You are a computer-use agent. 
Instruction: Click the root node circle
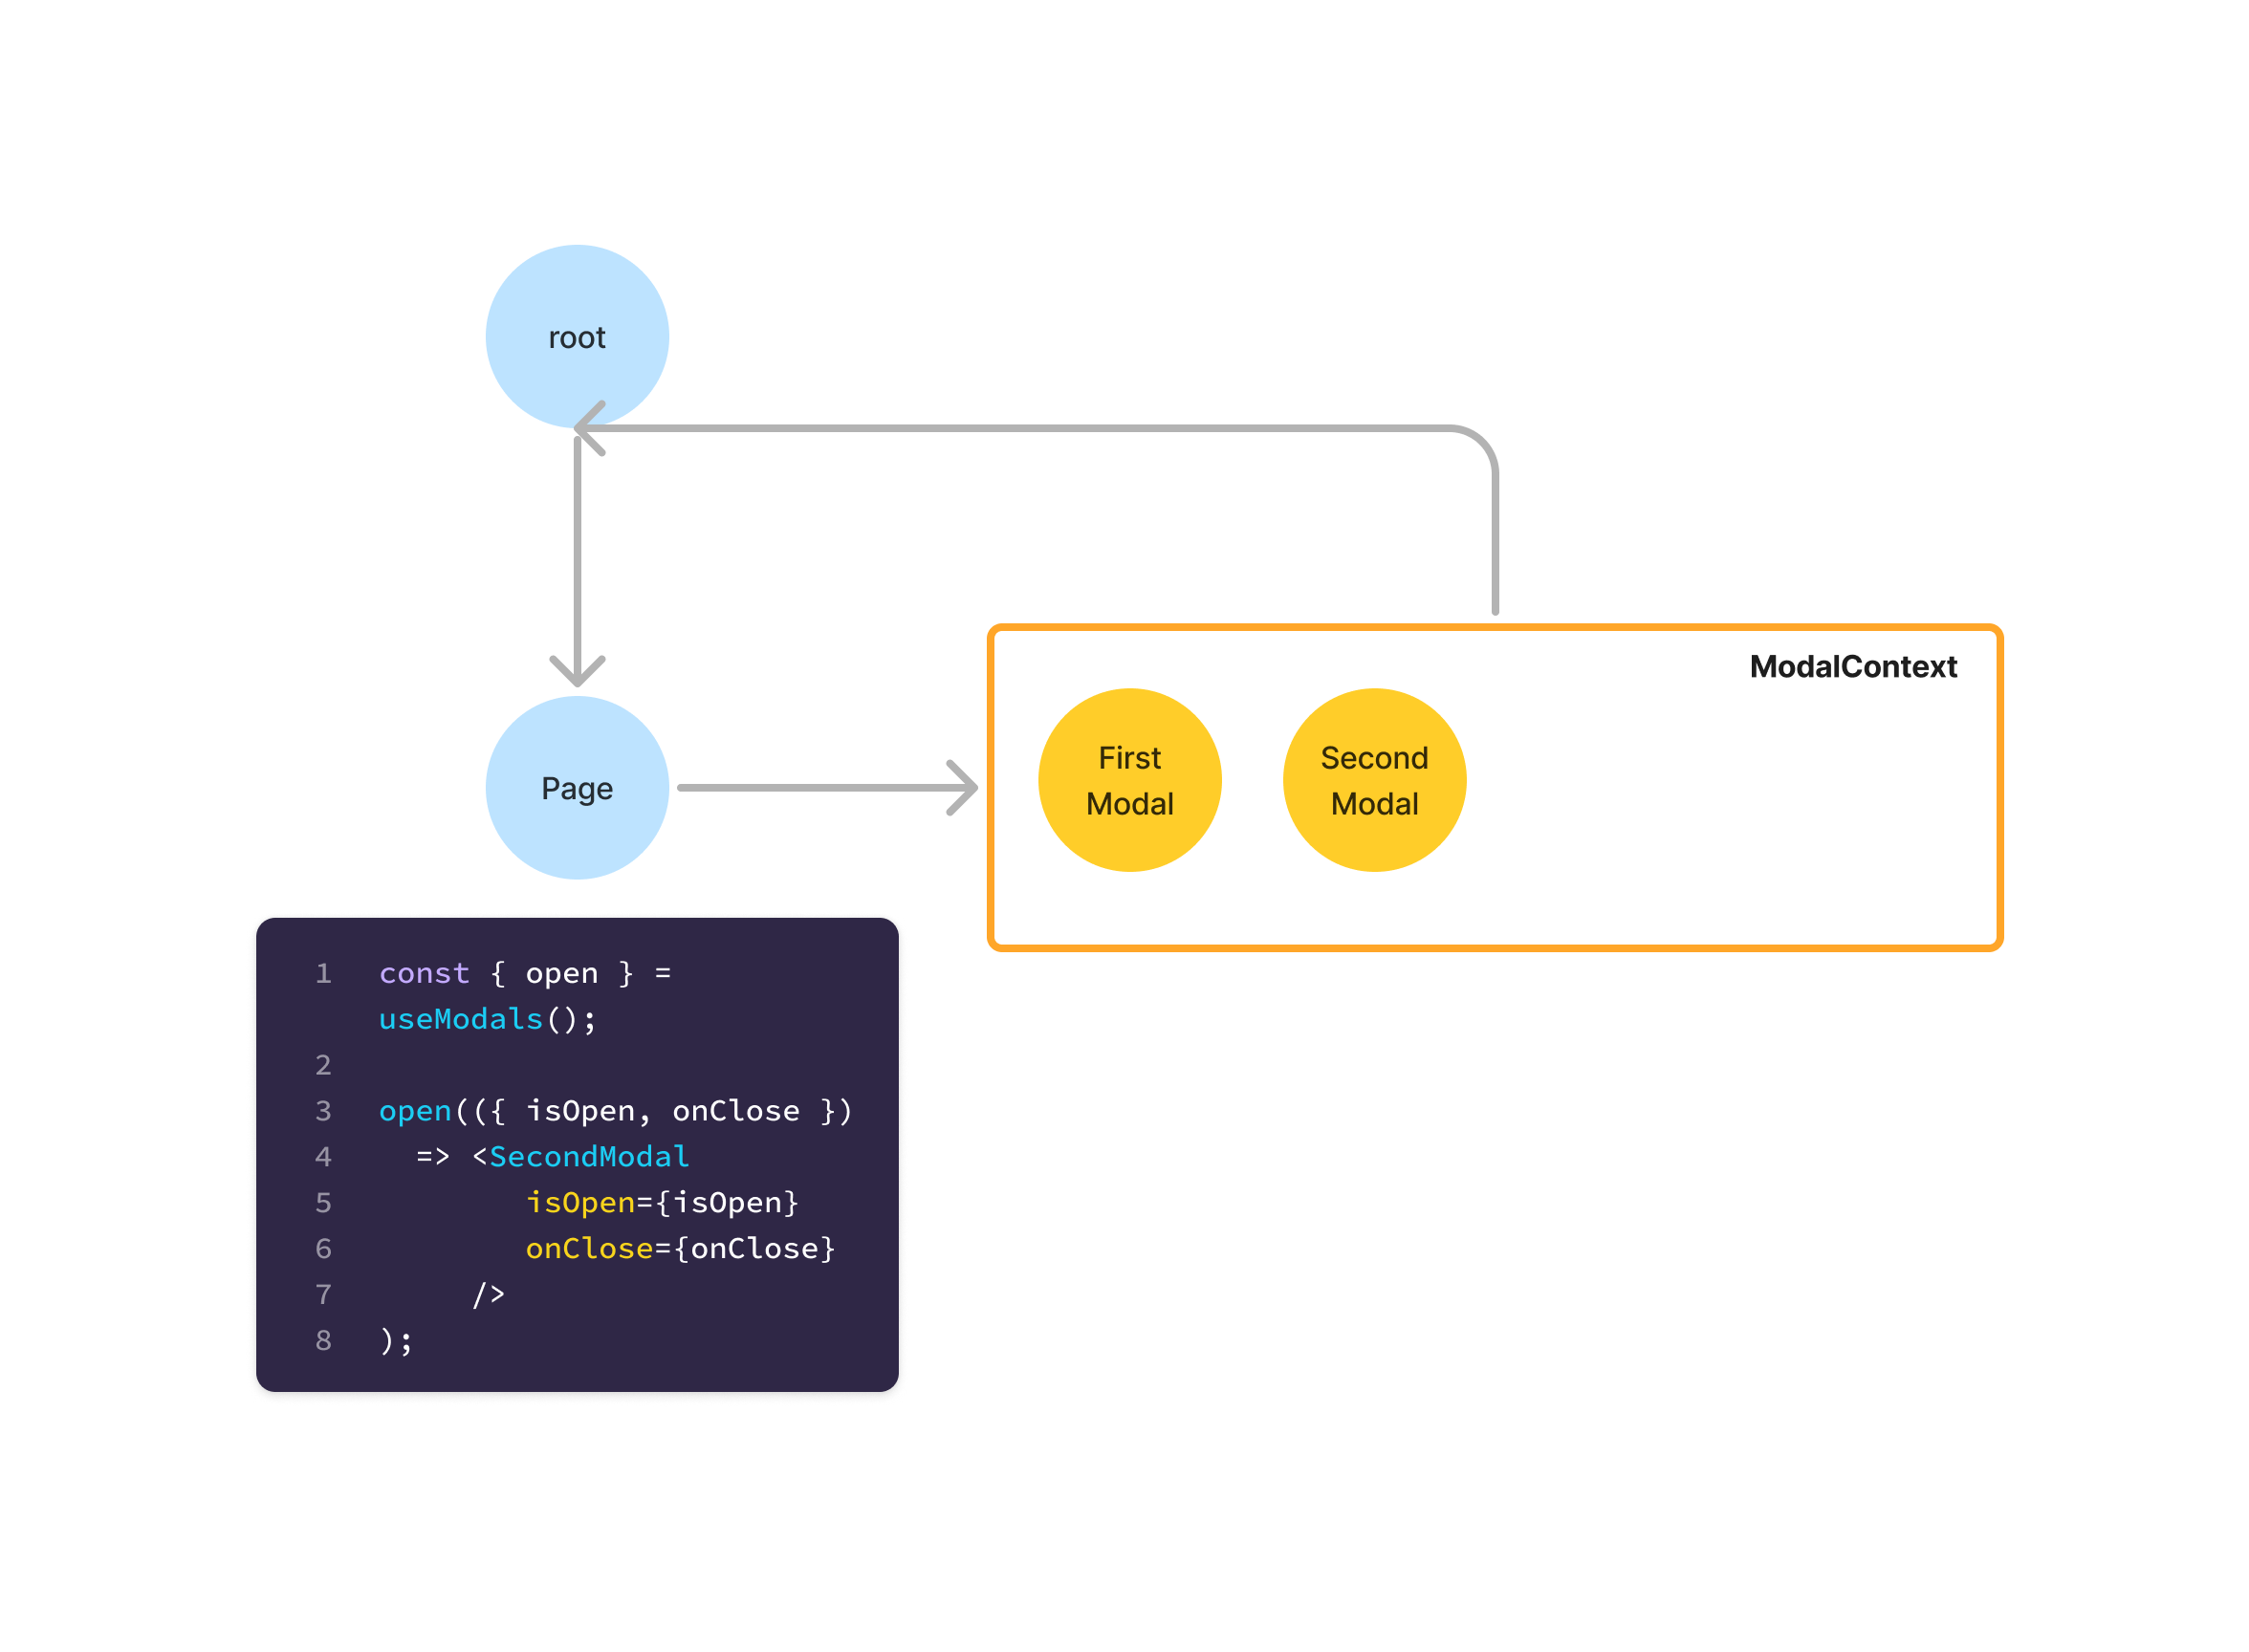577,337
